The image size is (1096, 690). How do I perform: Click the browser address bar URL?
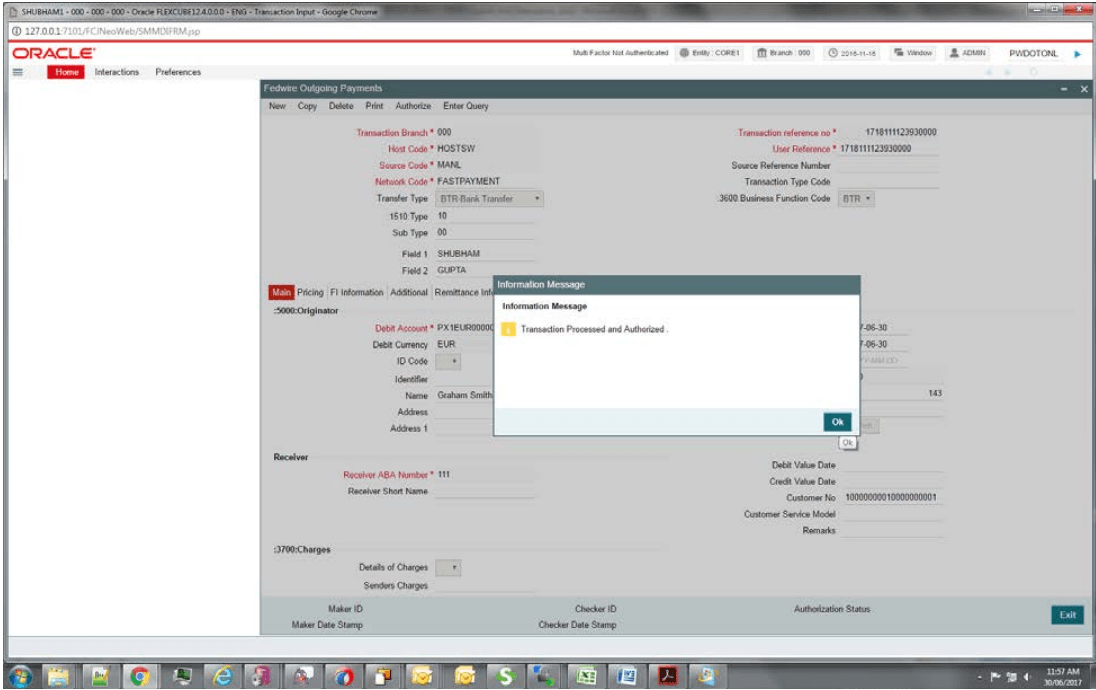click(113, 31)
